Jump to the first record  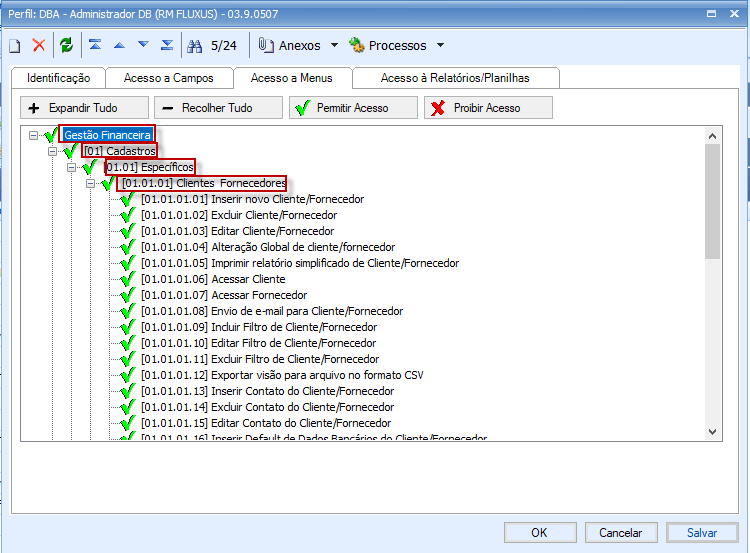coord(95,45)
